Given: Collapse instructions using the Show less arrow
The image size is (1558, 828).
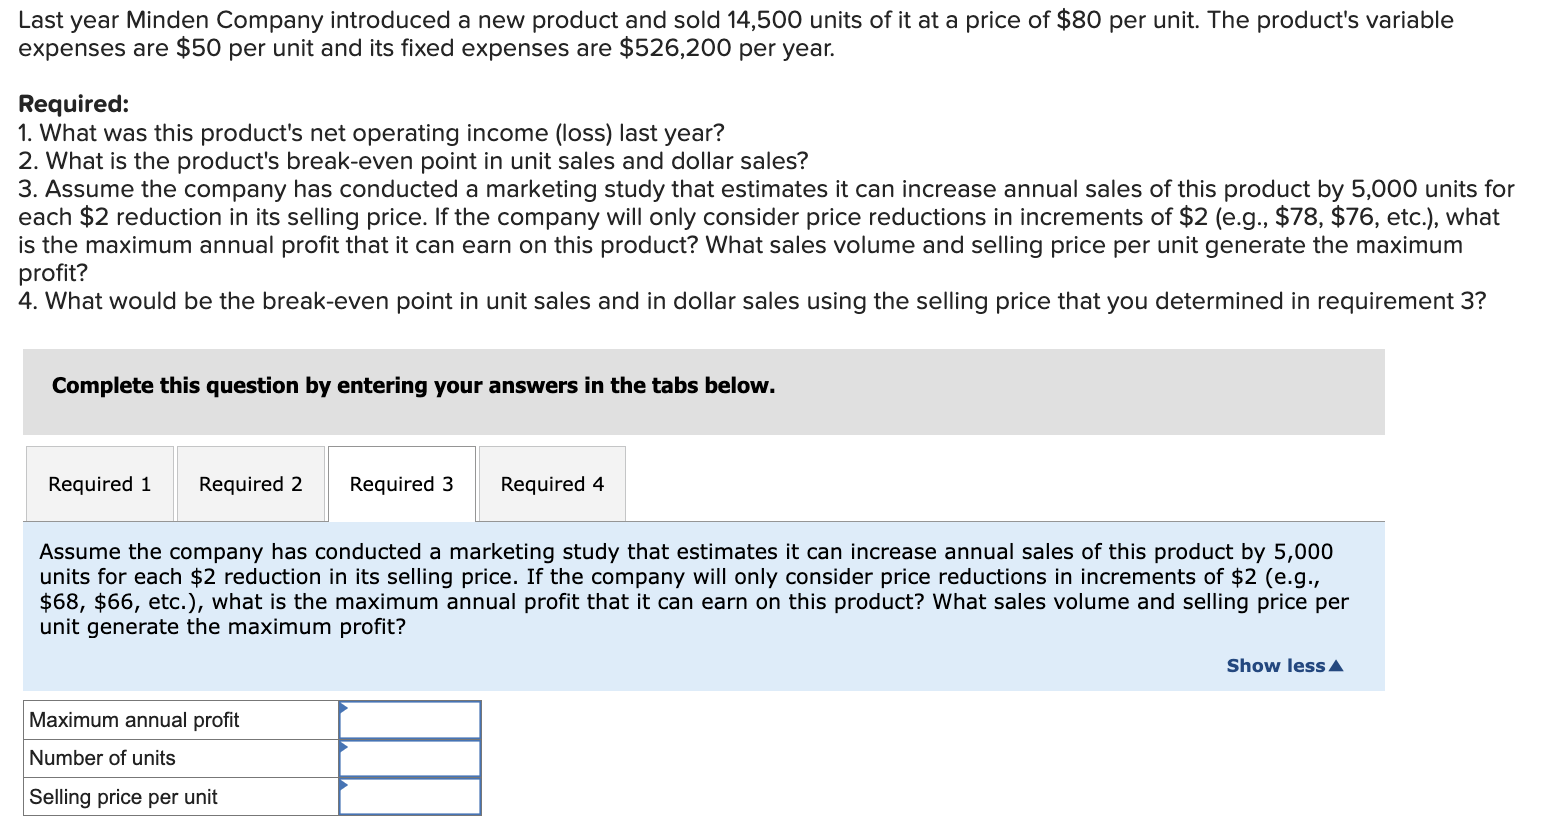Looking at the screenshot, I should point(1337,666).
